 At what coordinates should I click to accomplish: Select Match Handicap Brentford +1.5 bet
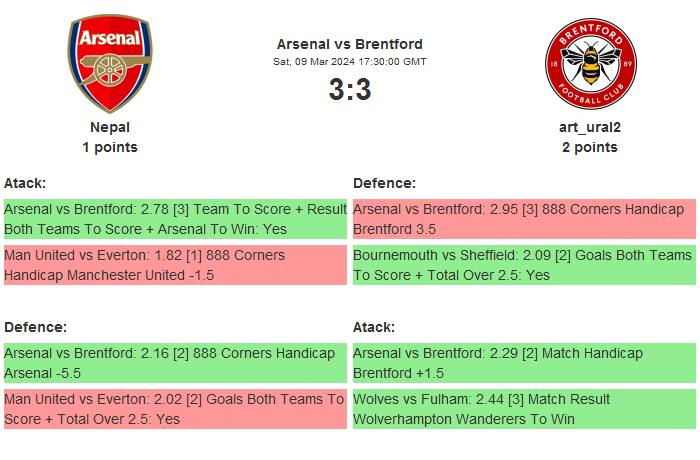[524, 363]
